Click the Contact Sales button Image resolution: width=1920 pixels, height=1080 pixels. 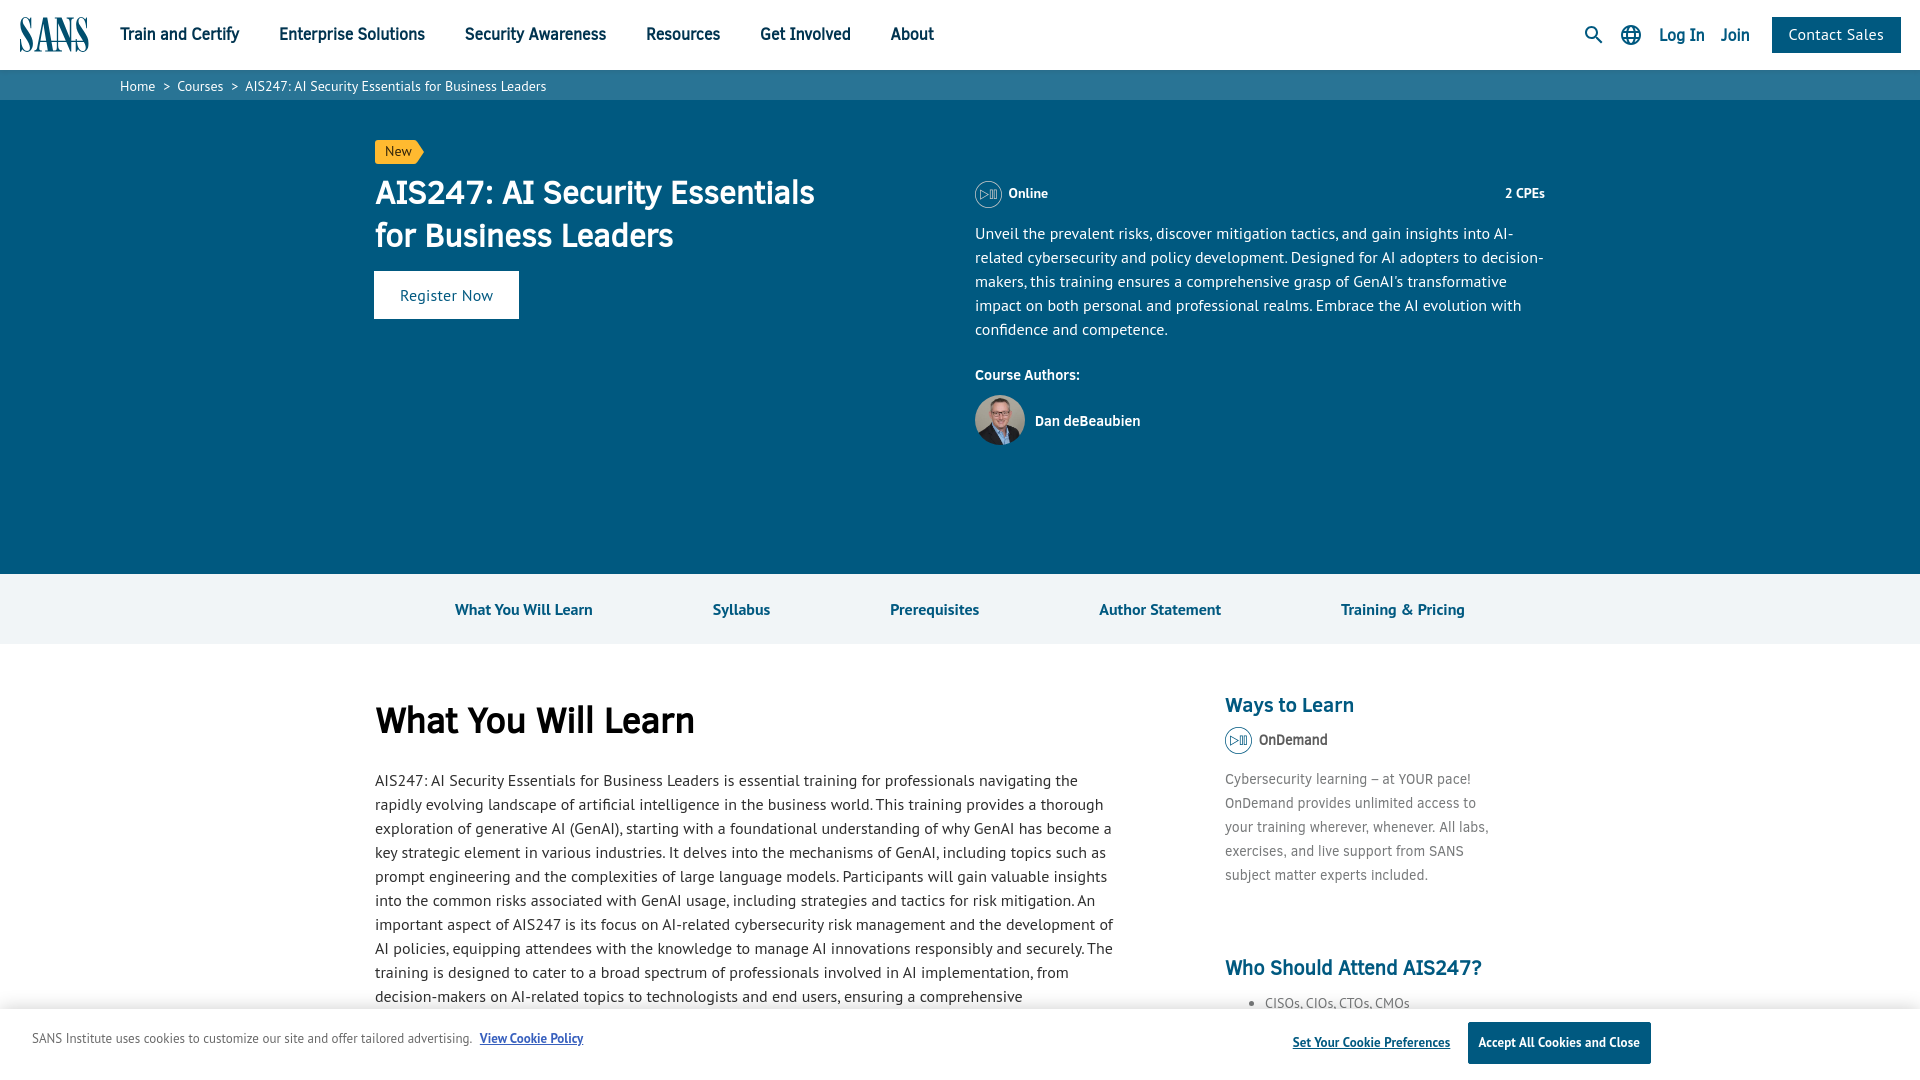(1836, 34)
